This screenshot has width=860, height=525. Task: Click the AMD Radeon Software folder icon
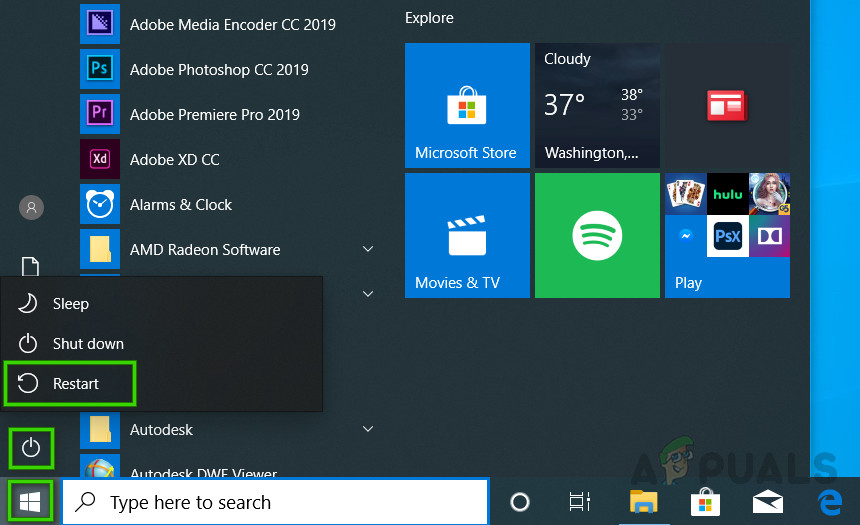(x=100, y=249)
